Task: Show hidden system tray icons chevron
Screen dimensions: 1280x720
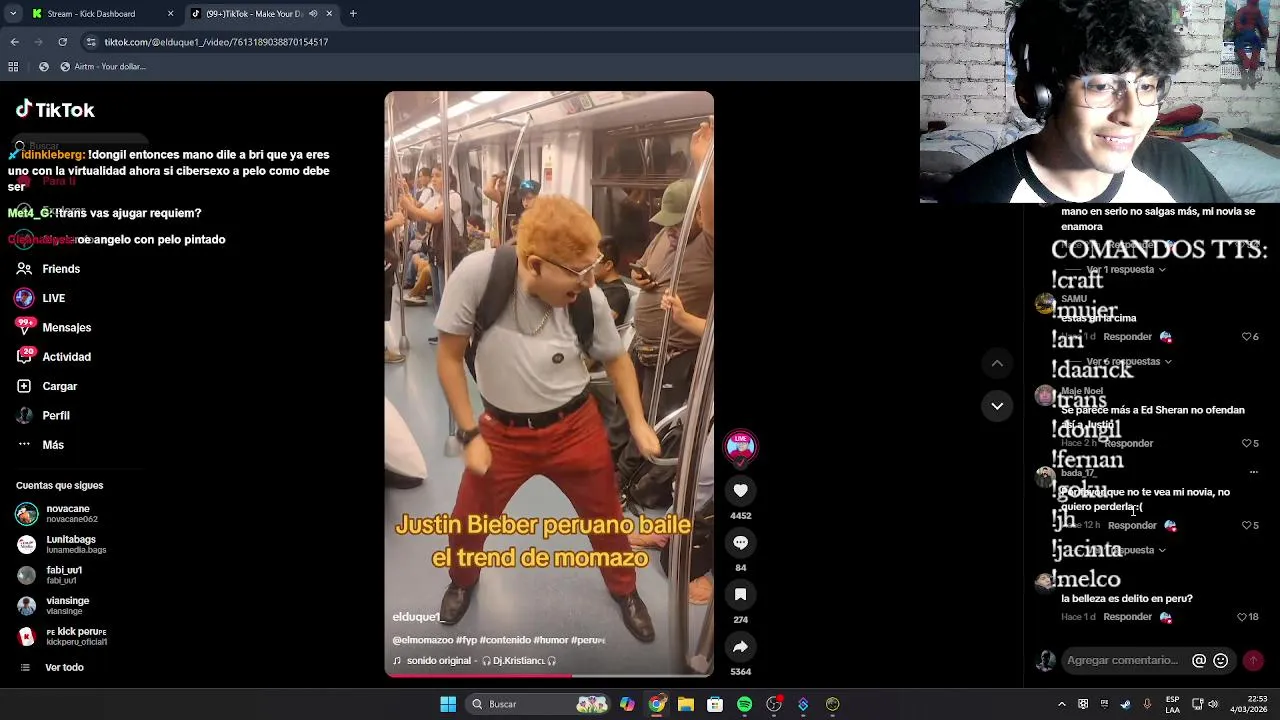Action: pyautogui.click(x=1062, y=704)
